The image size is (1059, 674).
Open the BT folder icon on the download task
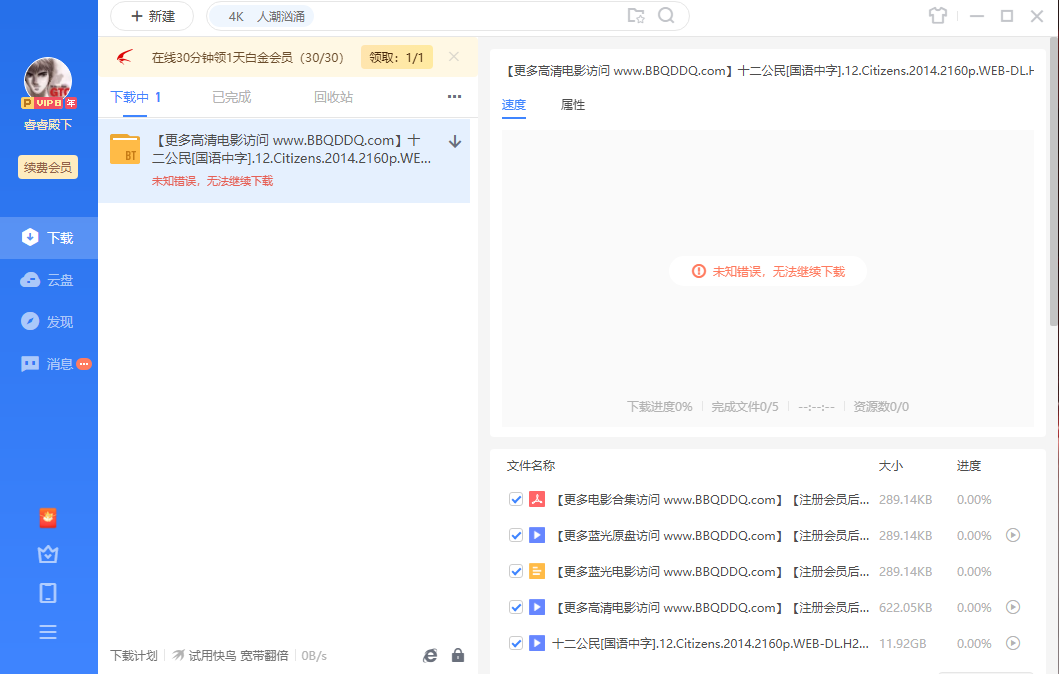click(123, 148)
